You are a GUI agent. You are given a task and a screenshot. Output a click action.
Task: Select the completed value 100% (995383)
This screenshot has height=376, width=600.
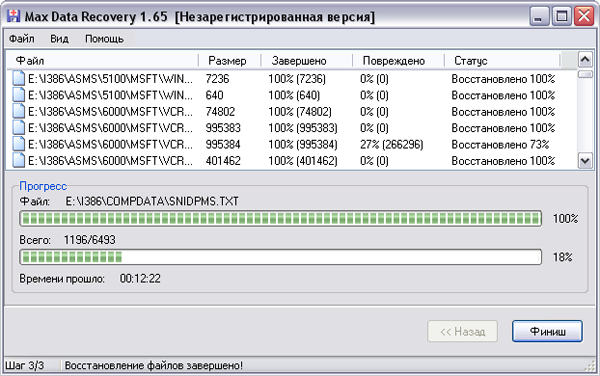pos(303,128)
